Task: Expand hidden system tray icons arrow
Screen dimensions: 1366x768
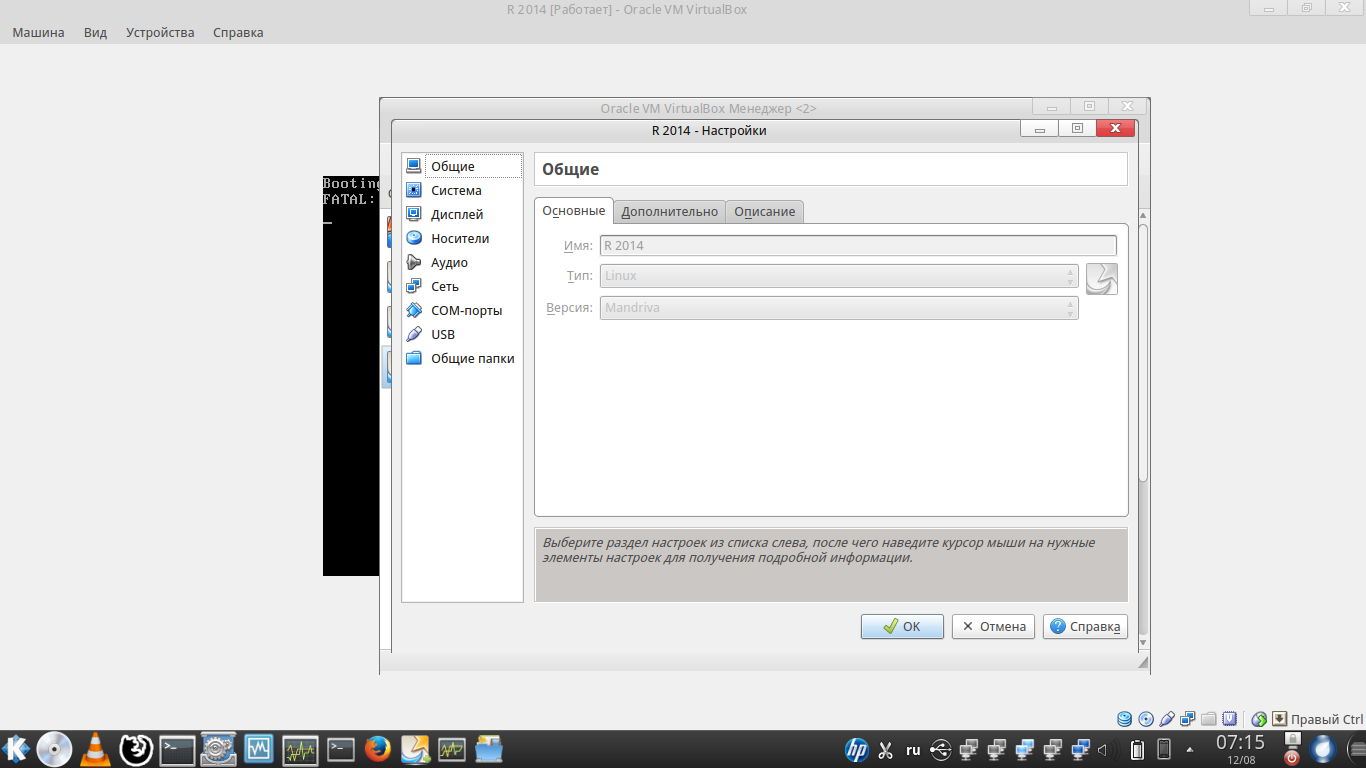Action: coord(1190,749)
